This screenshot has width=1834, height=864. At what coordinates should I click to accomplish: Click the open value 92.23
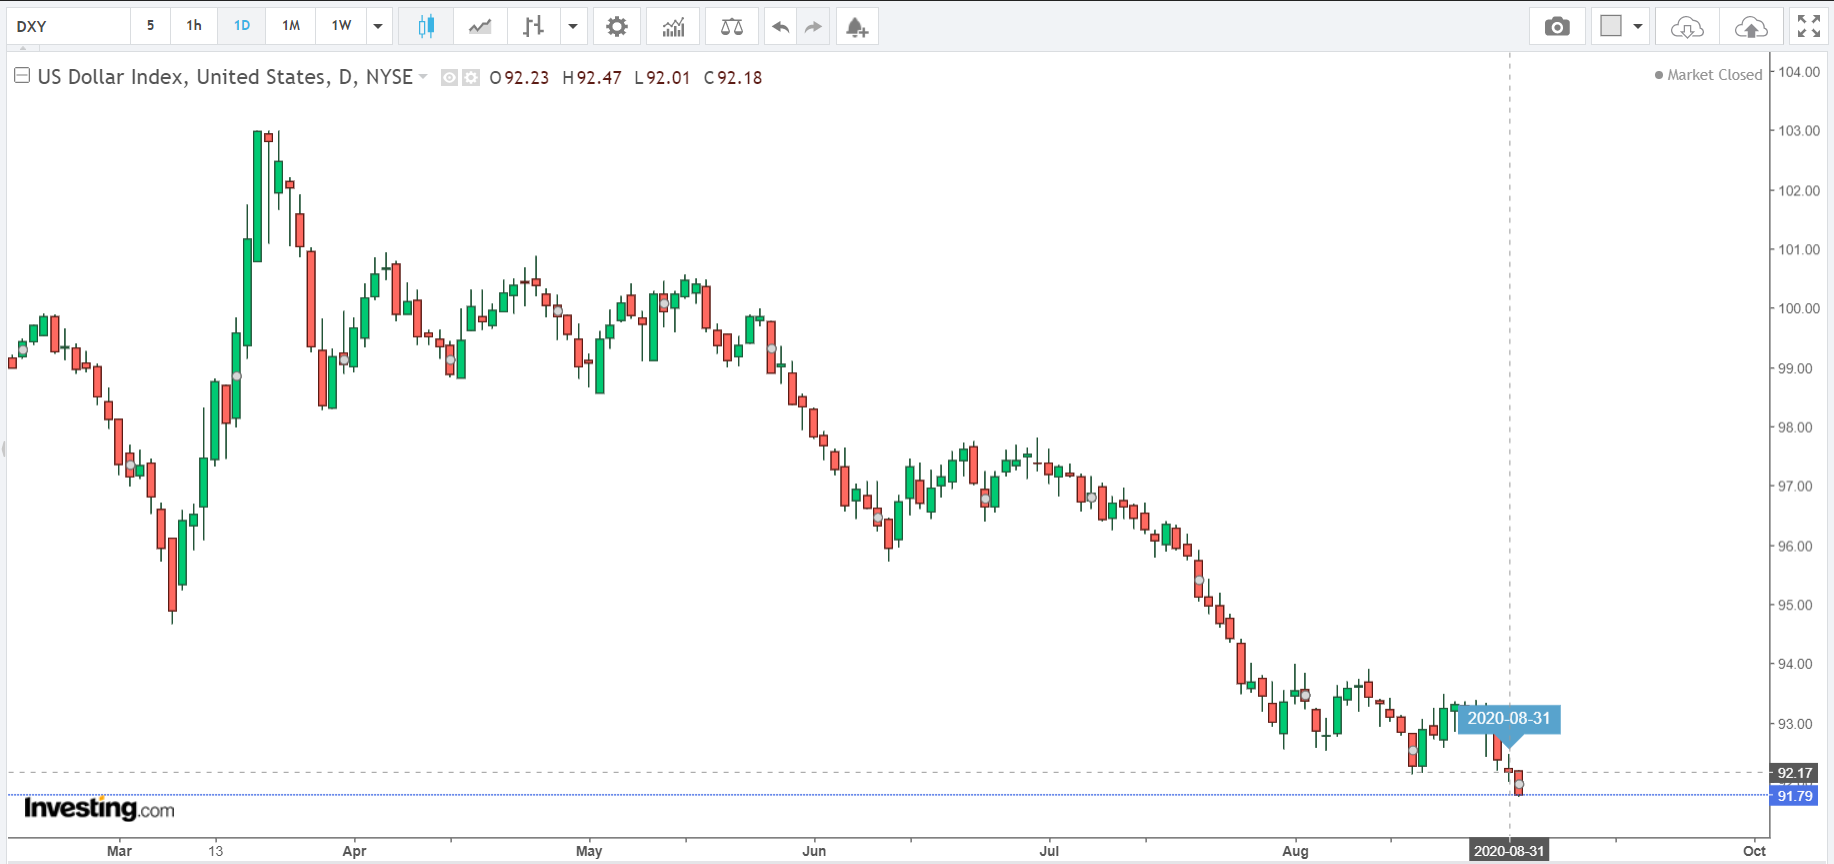coord(527,78)
